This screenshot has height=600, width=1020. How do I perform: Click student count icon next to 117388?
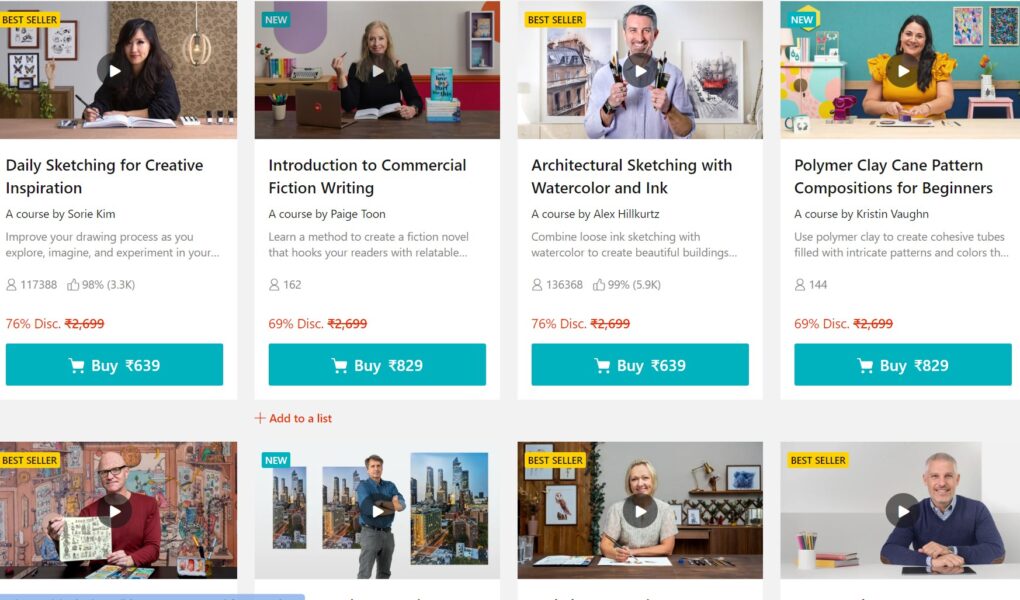(11, 284)
